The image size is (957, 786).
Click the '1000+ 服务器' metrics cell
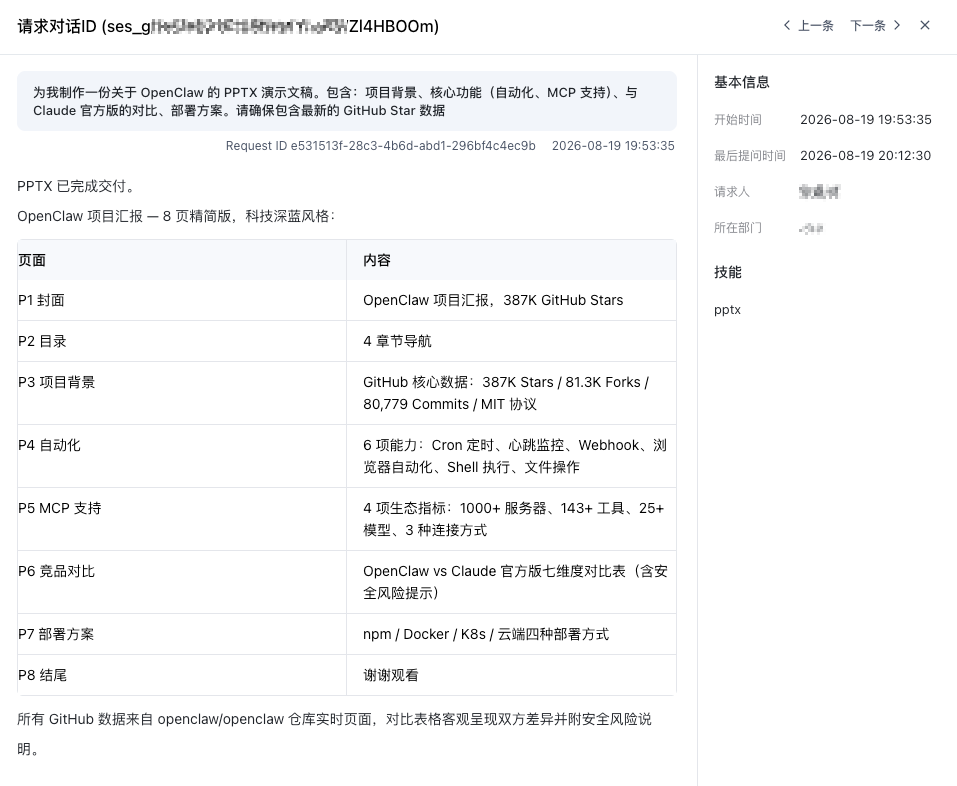[x=511, y=519]
